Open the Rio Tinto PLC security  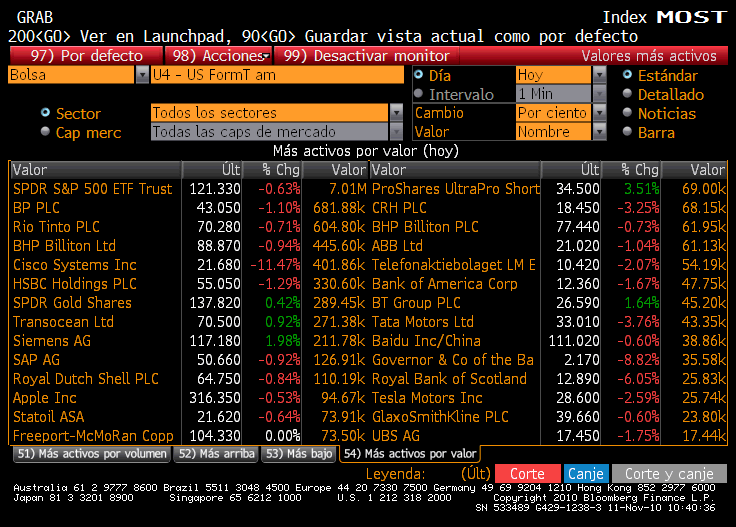coord(56,227)
